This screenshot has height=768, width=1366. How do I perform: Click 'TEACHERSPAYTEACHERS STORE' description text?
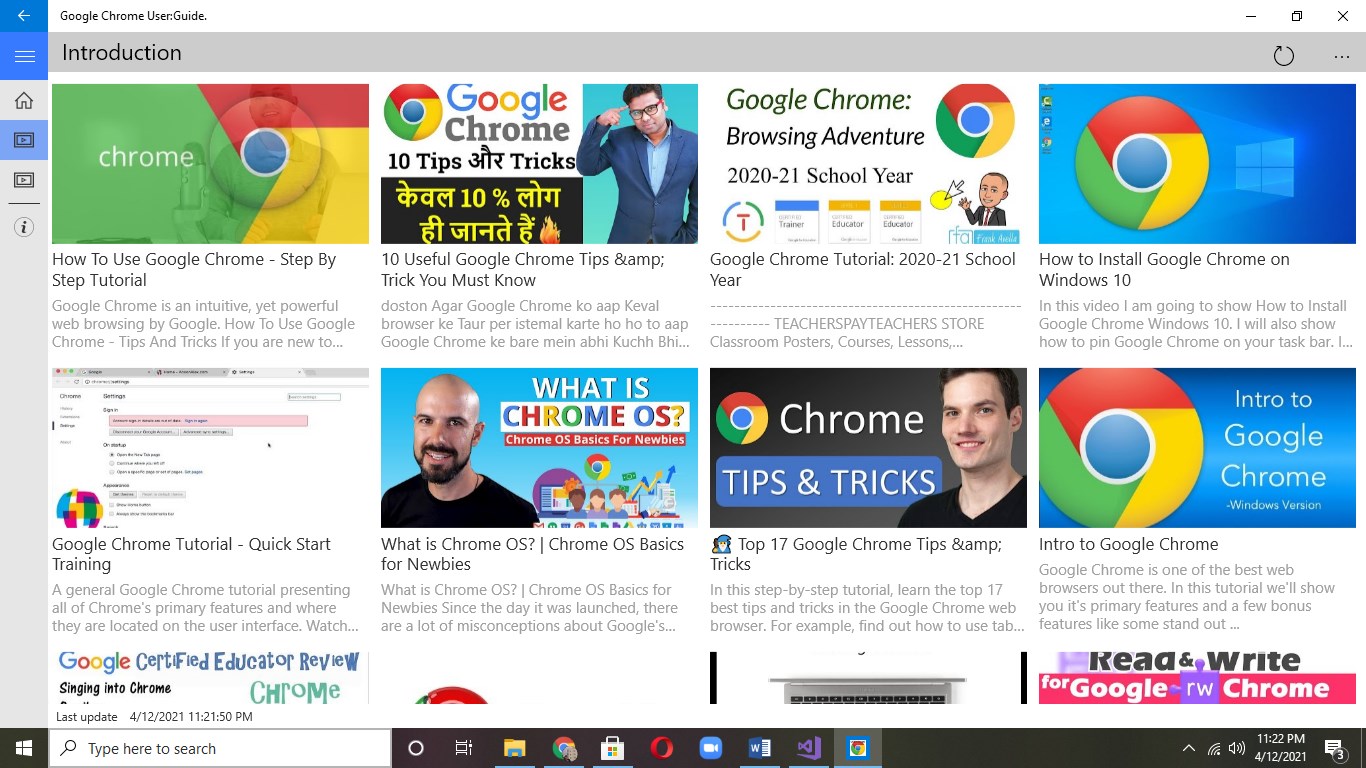point(865,324)
